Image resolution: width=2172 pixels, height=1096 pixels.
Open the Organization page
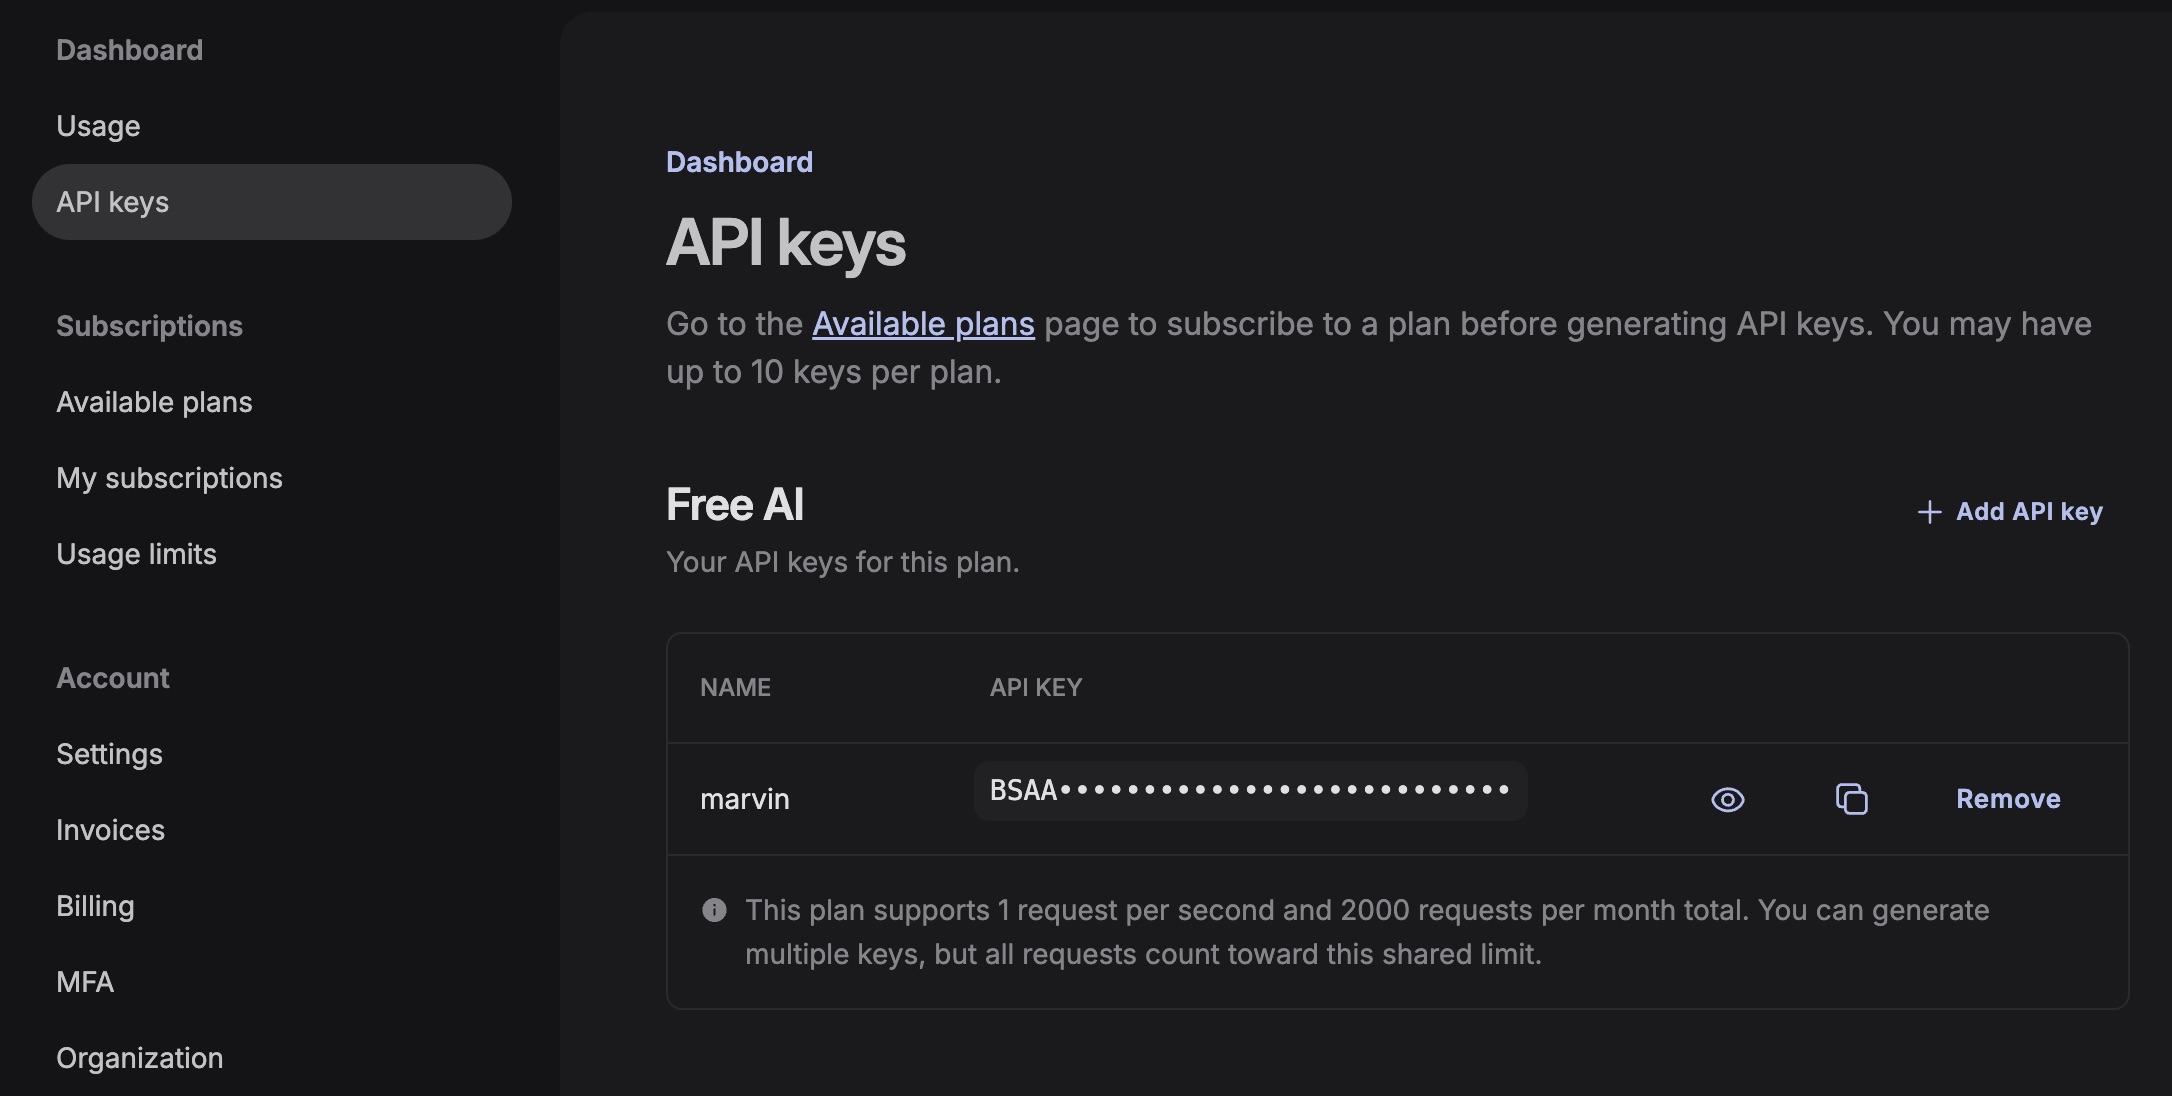point(139,1058)
